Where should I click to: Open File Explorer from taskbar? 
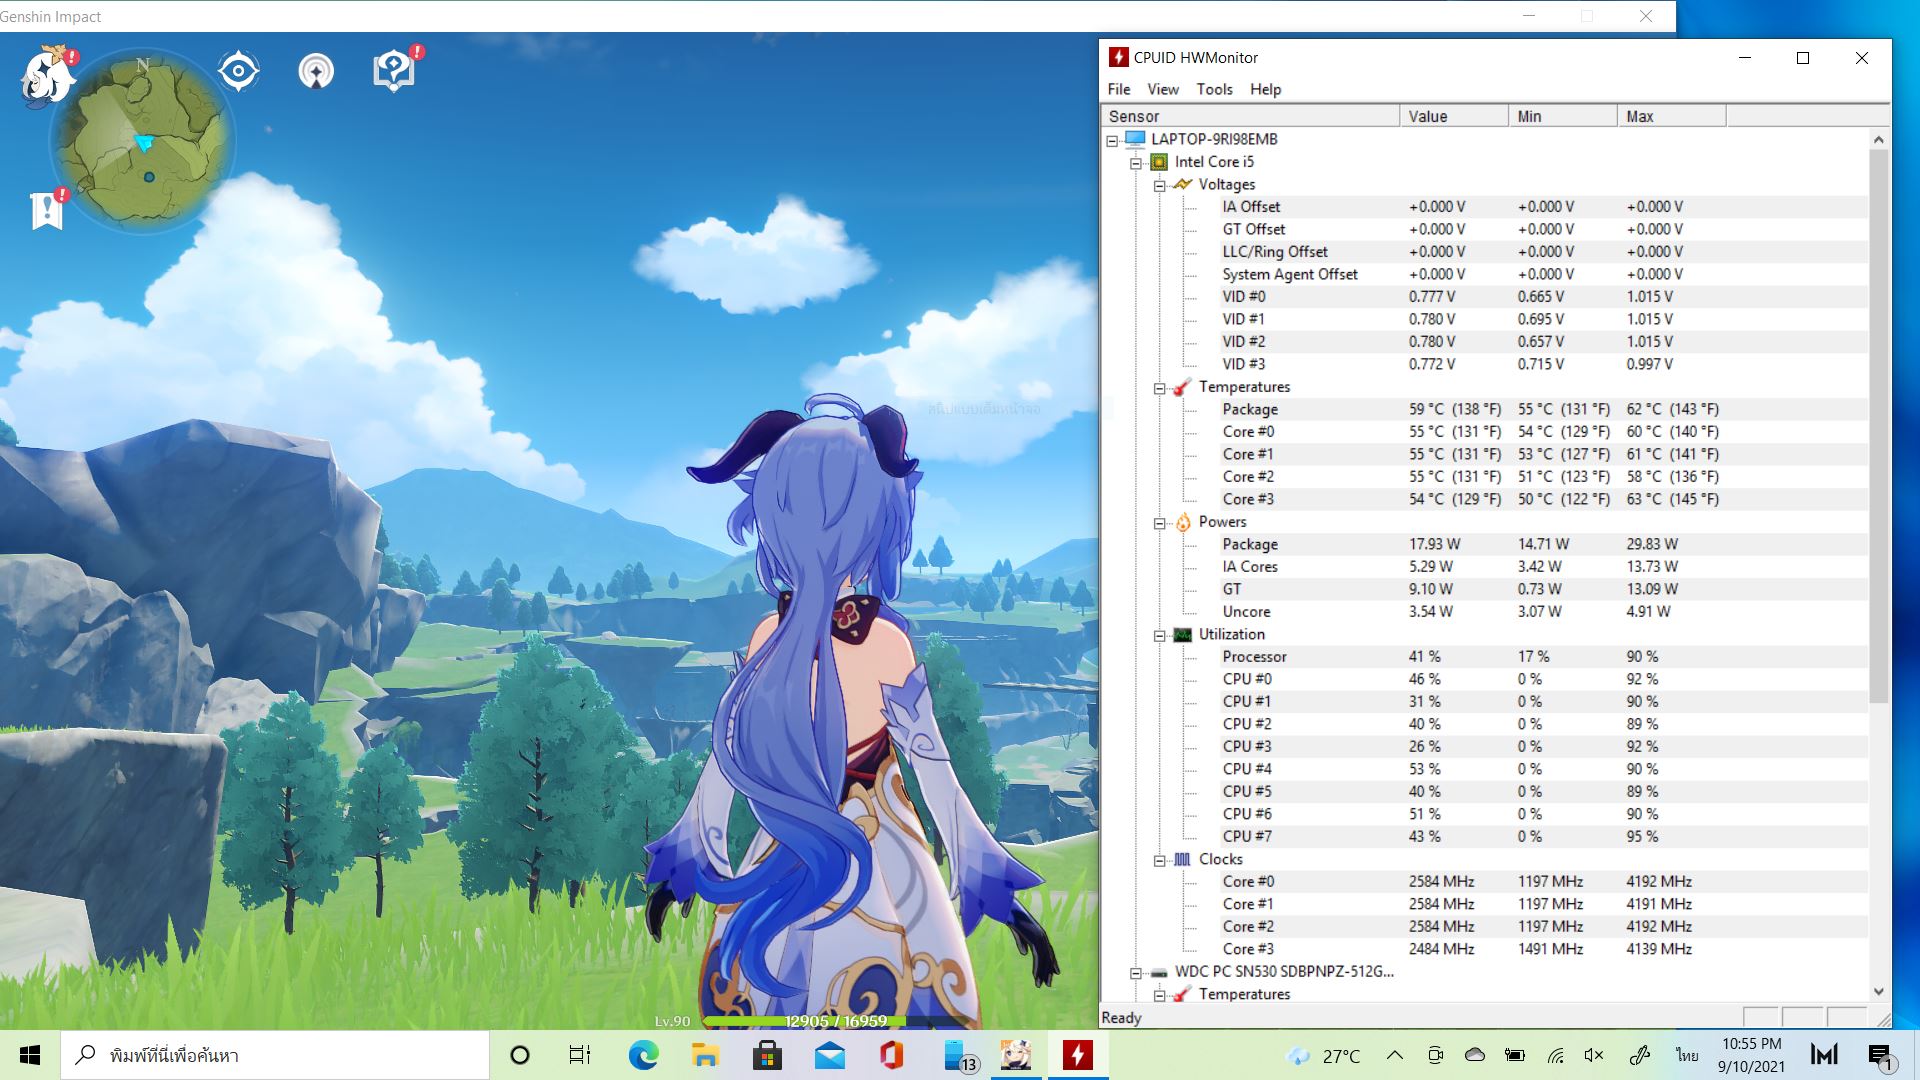[705, 1055]
